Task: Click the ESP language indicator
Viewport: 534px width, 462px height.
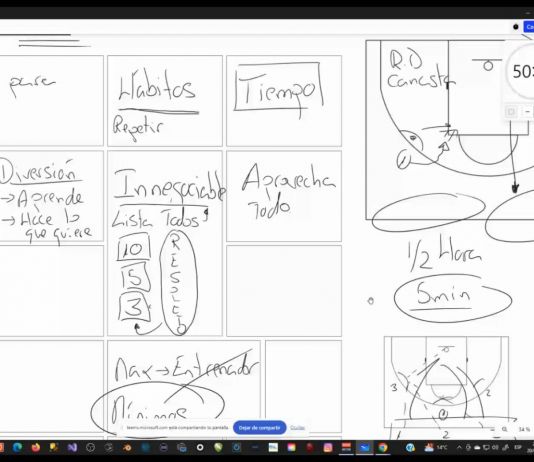Action: pyautogui.click(x=518, y=447)
